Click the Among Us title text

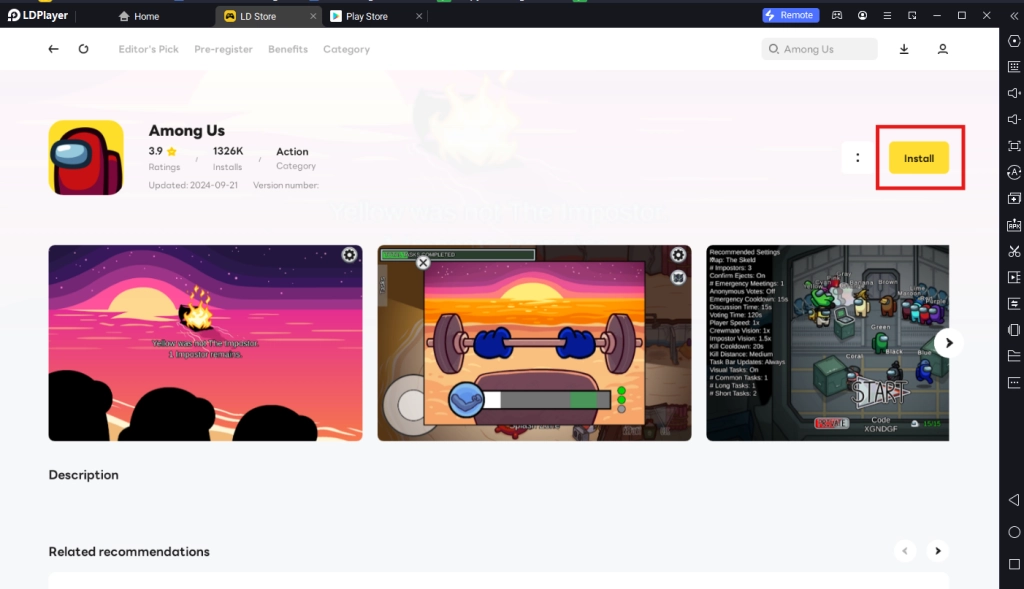(187, 131)
